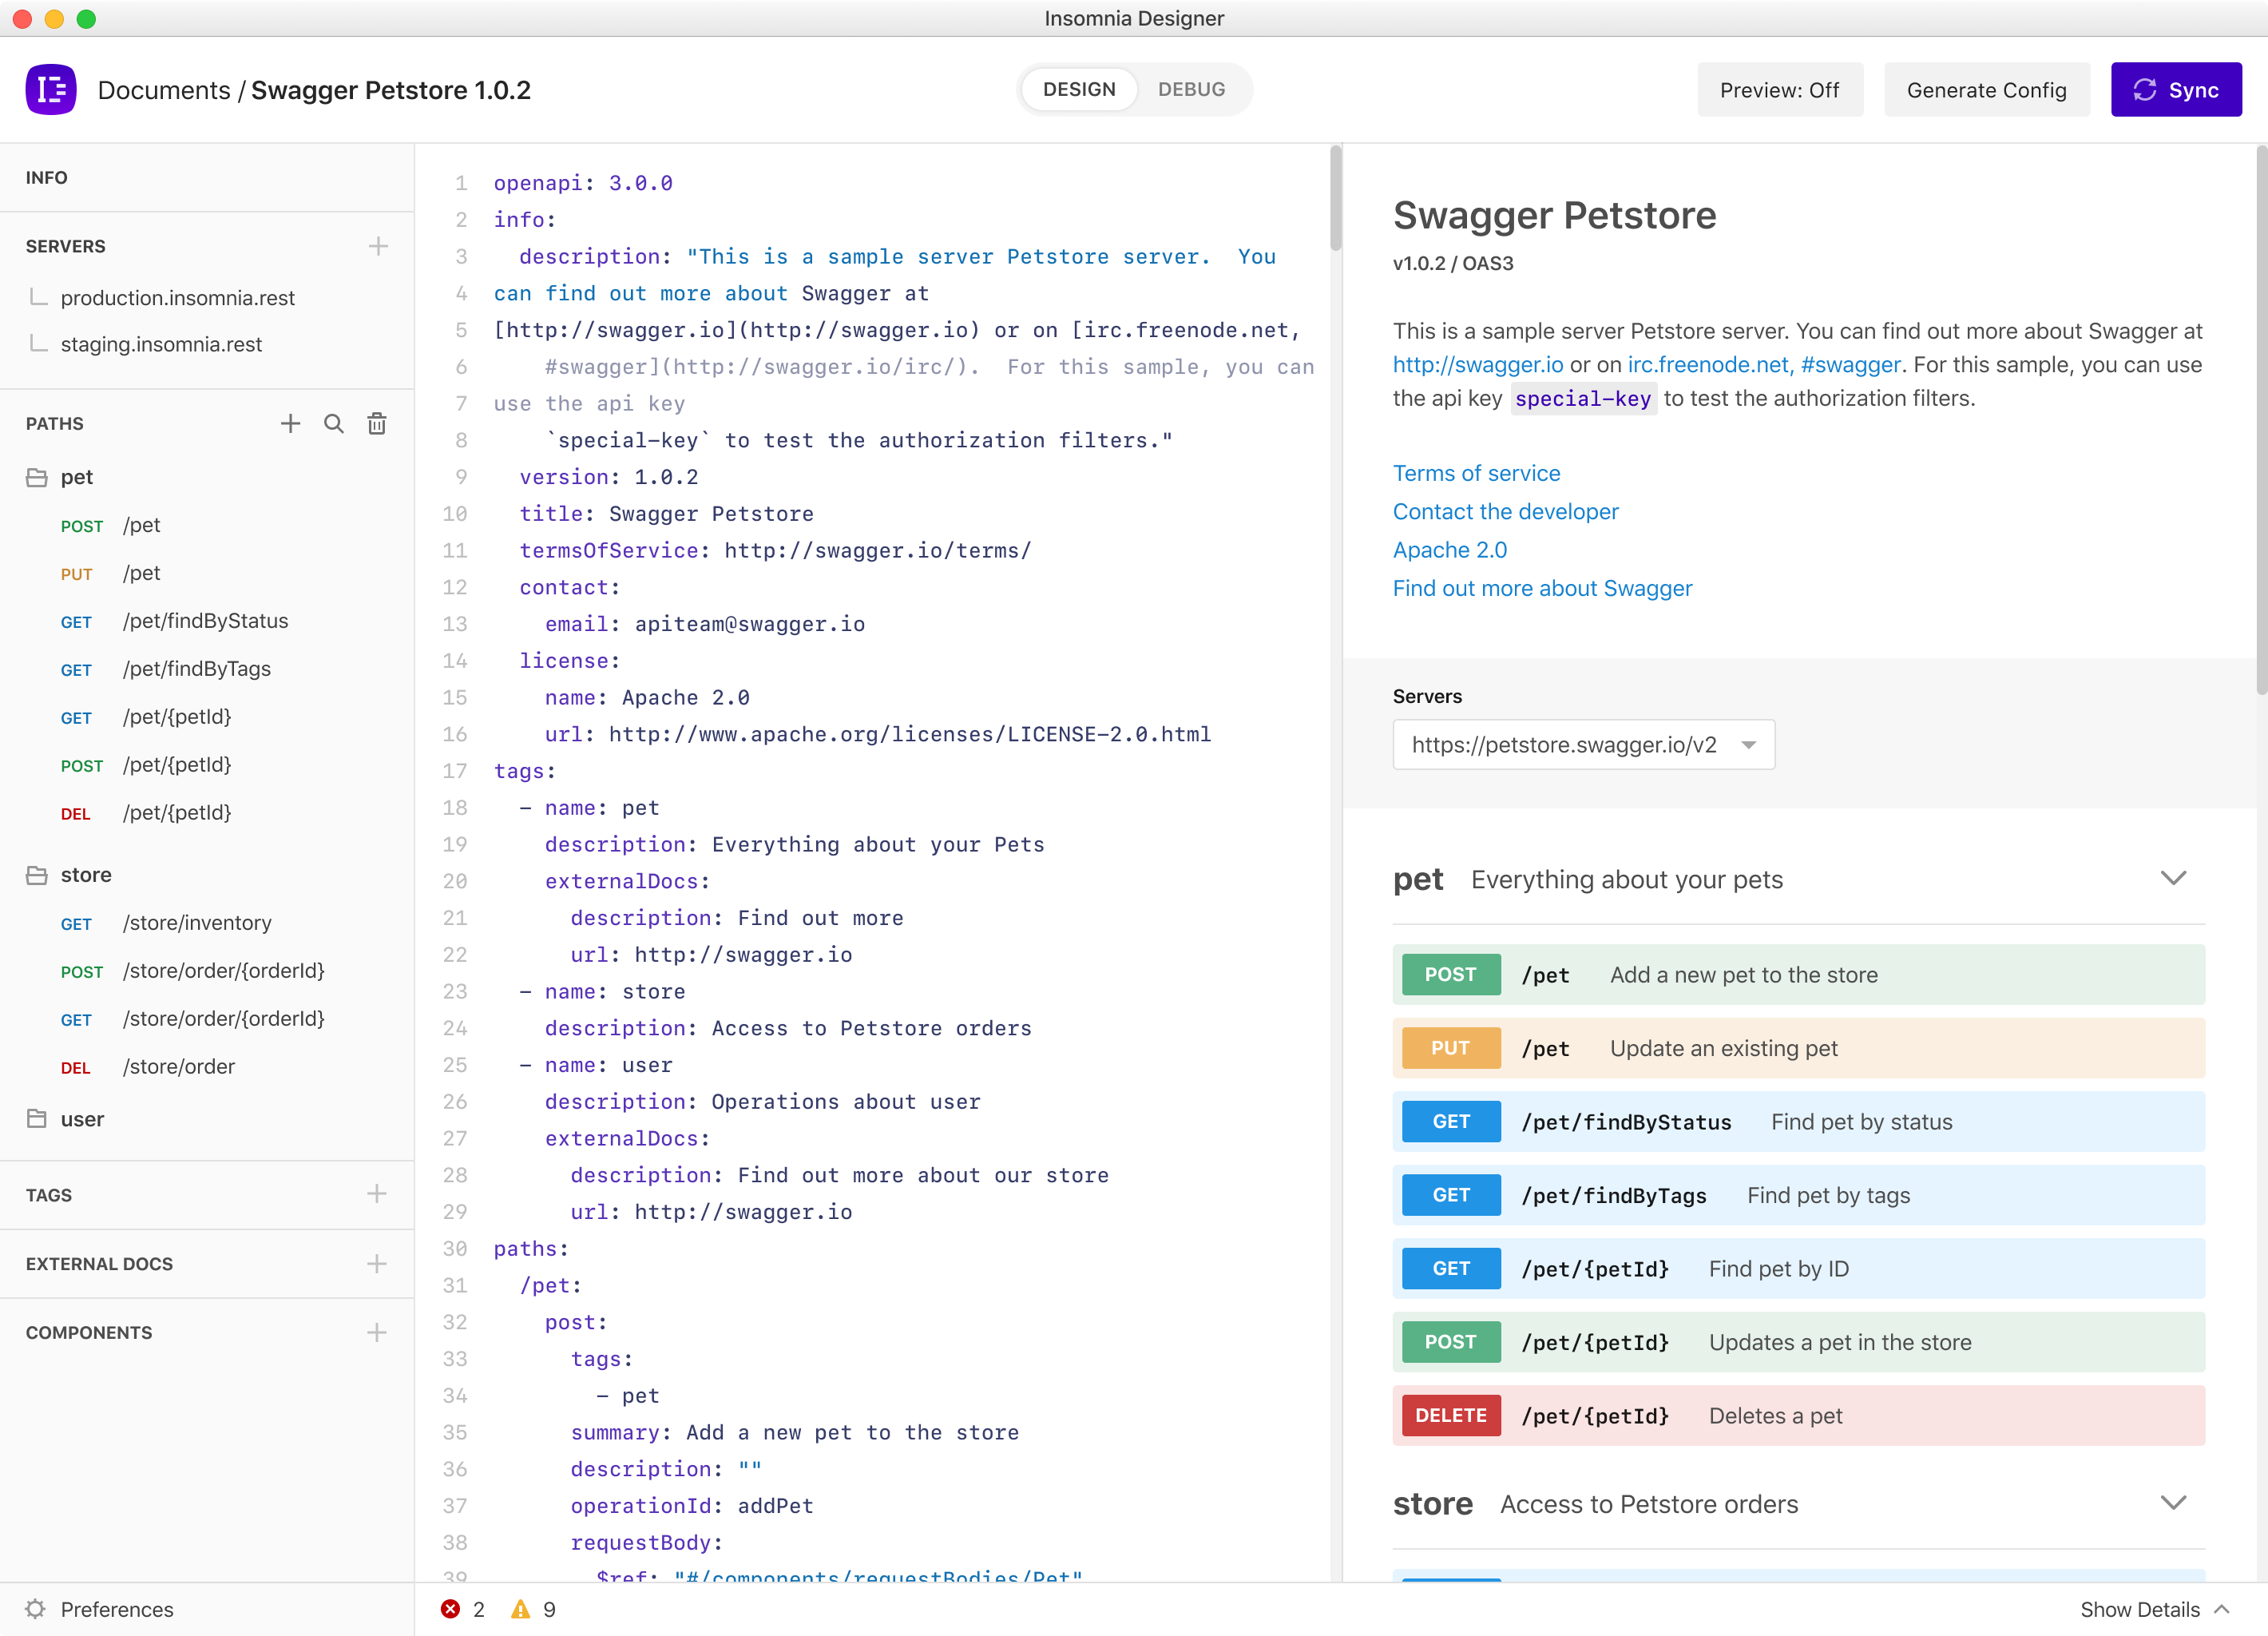Click the Sync button
Screen dimensions: 2268x1636
tap(2176, 90)
